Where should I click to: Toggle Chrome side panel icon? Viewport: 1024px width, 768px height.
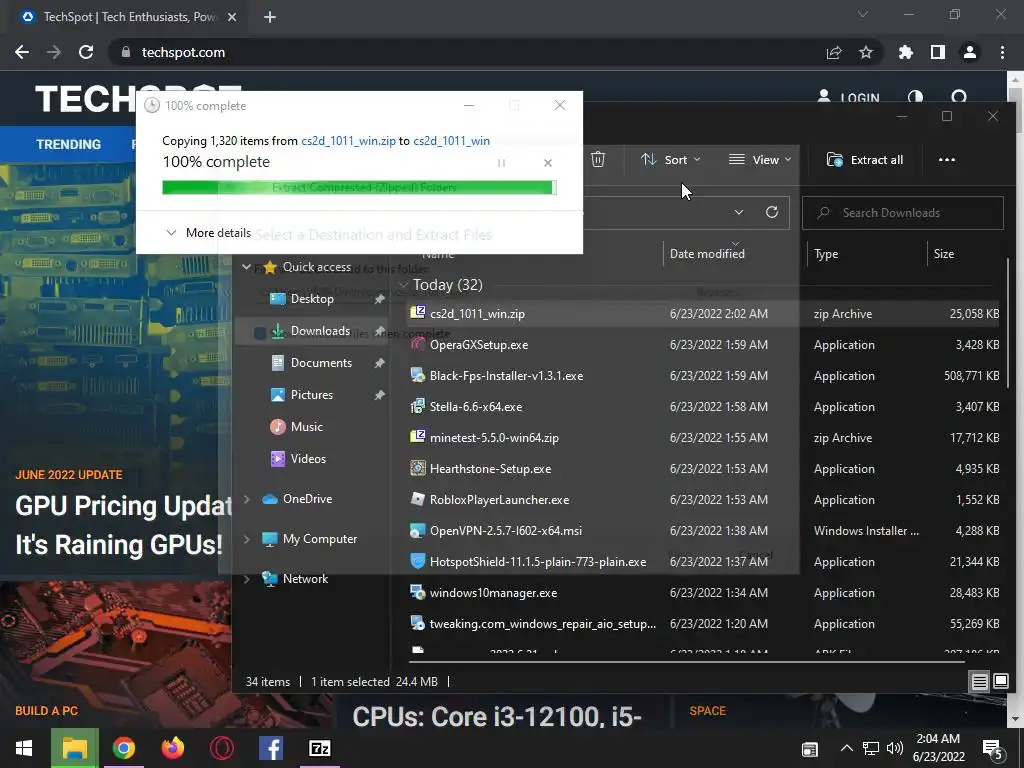pos(938,52)
